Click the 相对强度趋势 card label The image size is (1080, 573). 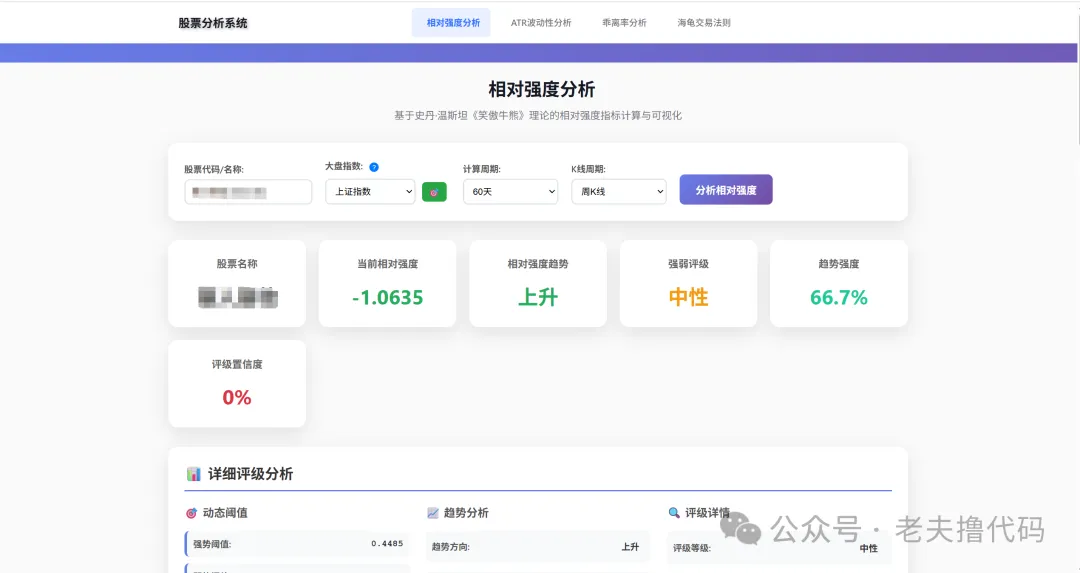(x=538, y=264)
